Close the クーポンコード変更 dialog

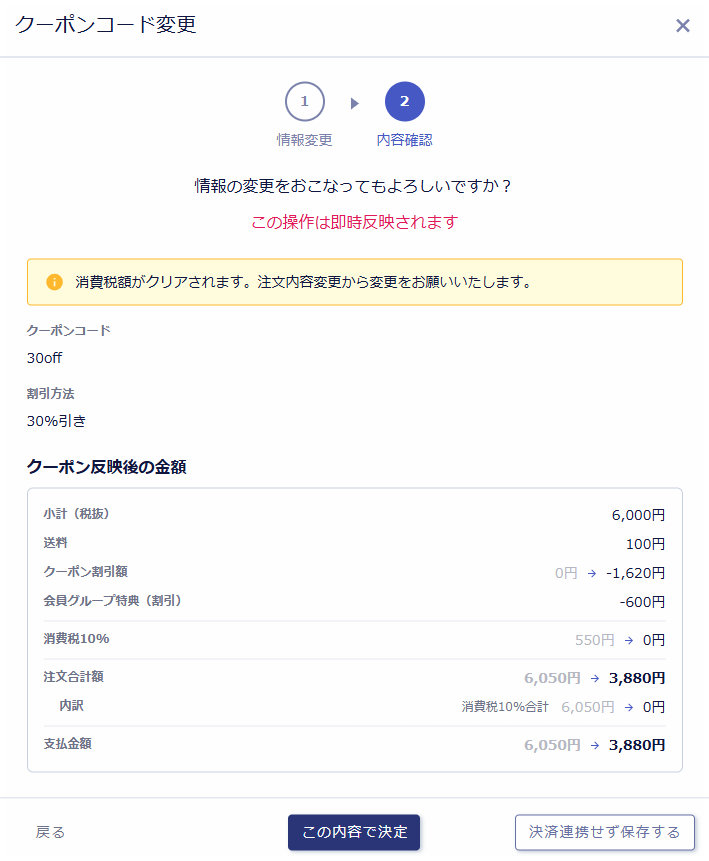[683, 26]
